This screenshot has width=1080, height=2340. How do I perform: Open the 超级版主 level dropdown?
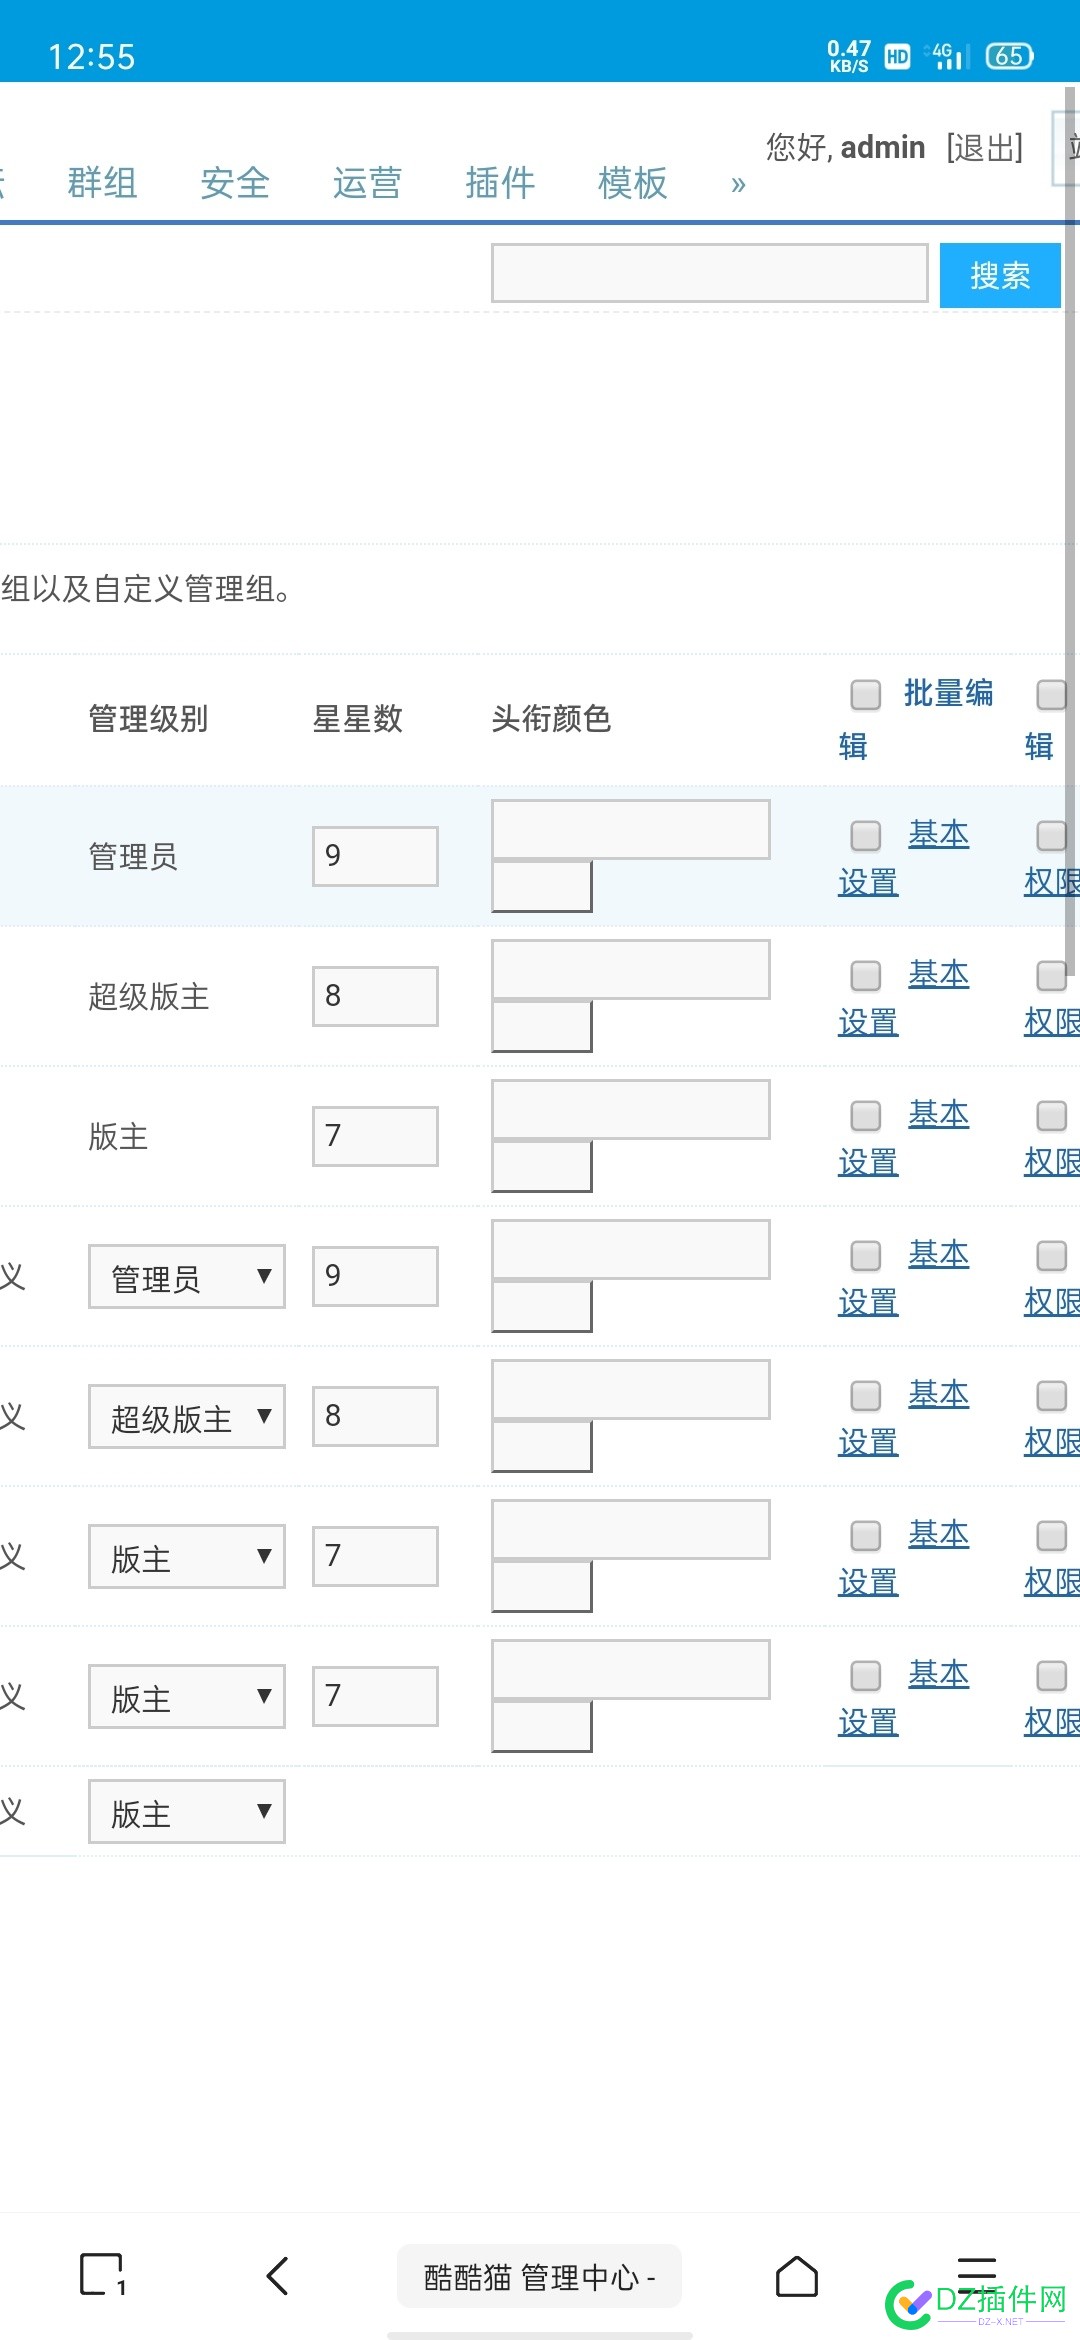pos(187,1416)
